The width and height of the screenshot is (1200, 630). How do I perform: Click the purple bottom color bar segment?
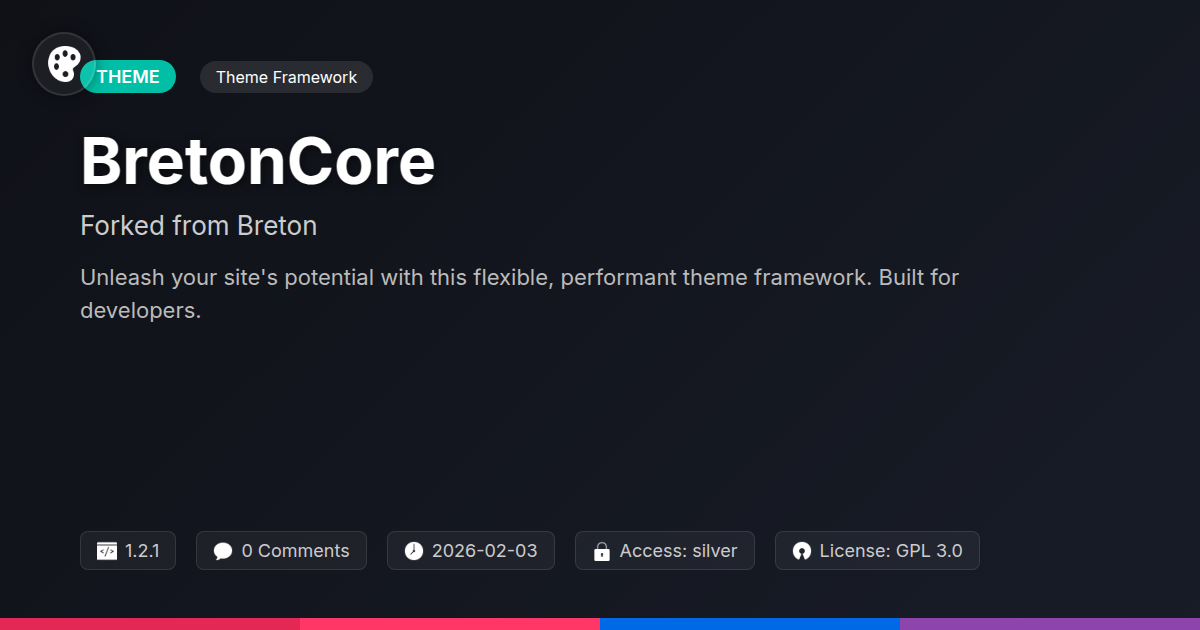pos(1050,623)
